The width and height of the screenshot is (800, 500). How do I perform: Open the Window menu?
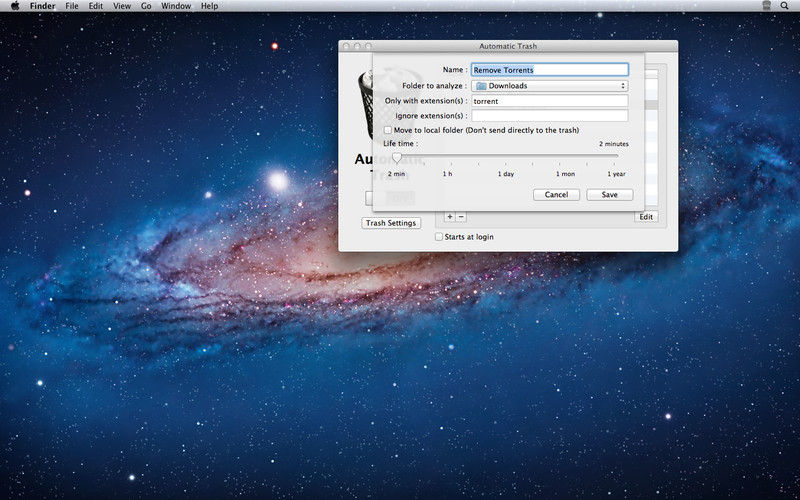click(176, 6)
